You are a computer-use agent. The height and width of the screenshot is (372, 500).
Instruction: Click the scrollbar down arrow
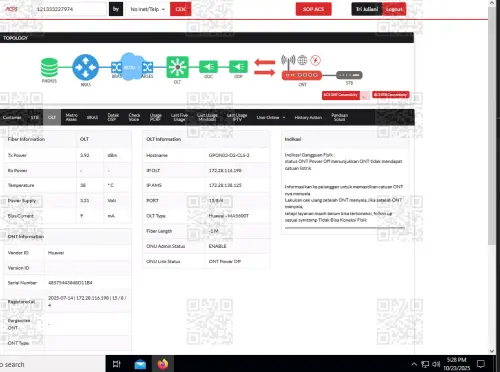pyautogui.click(x=492, y=351)
